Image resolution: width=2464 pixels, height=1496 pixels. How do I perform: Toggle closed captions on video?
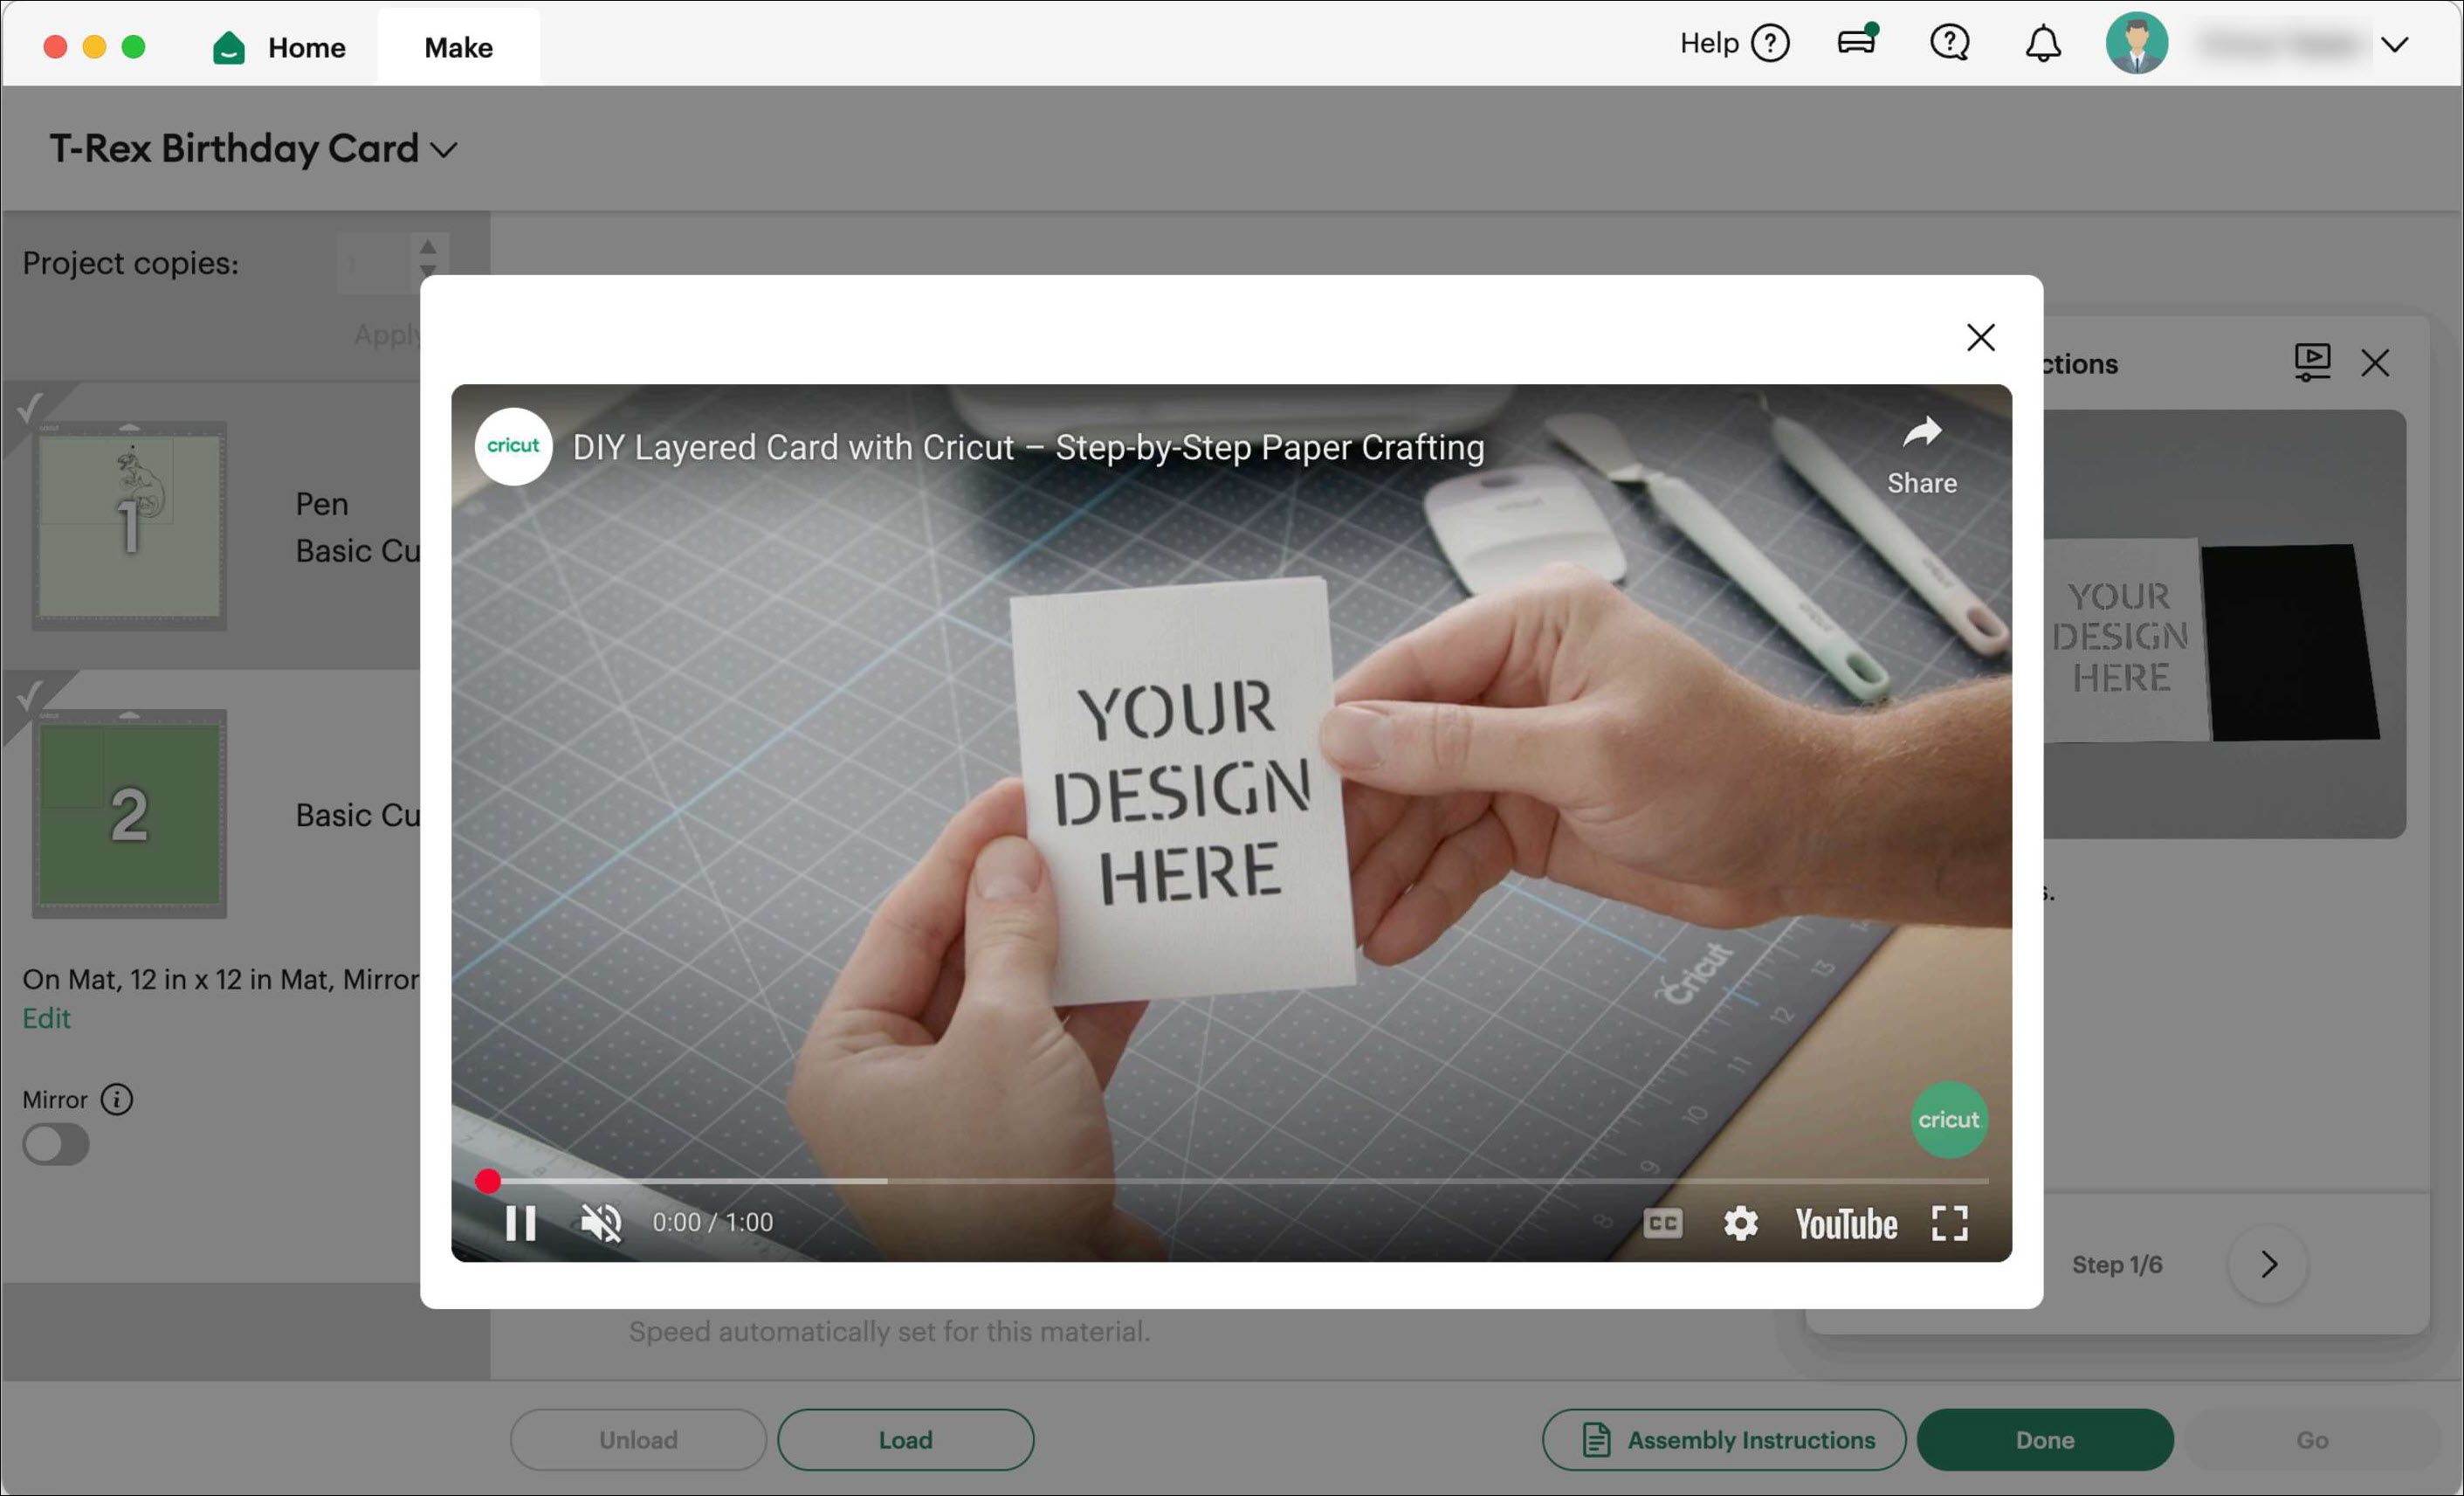point(1662,1222)
